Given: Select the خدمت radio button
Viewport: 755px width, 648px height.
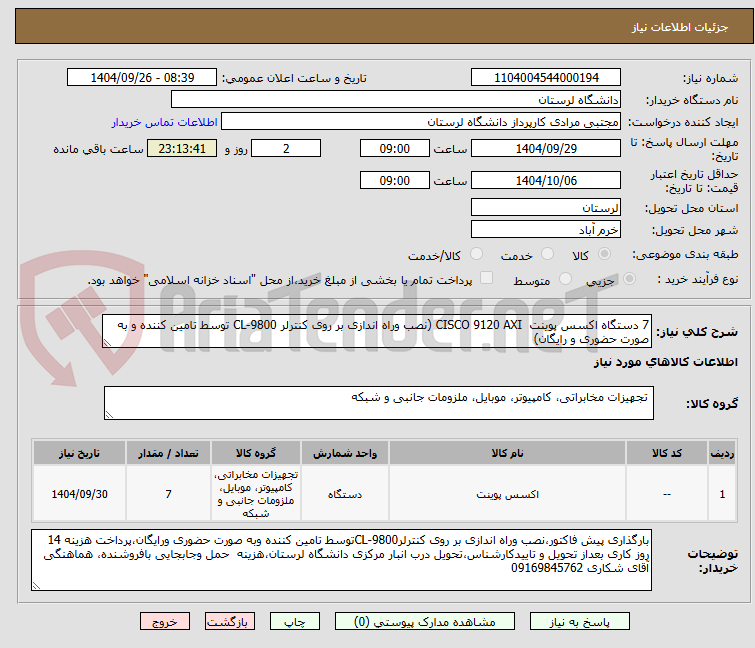Looking at the screenshot, I should click(x=547, y=254).
